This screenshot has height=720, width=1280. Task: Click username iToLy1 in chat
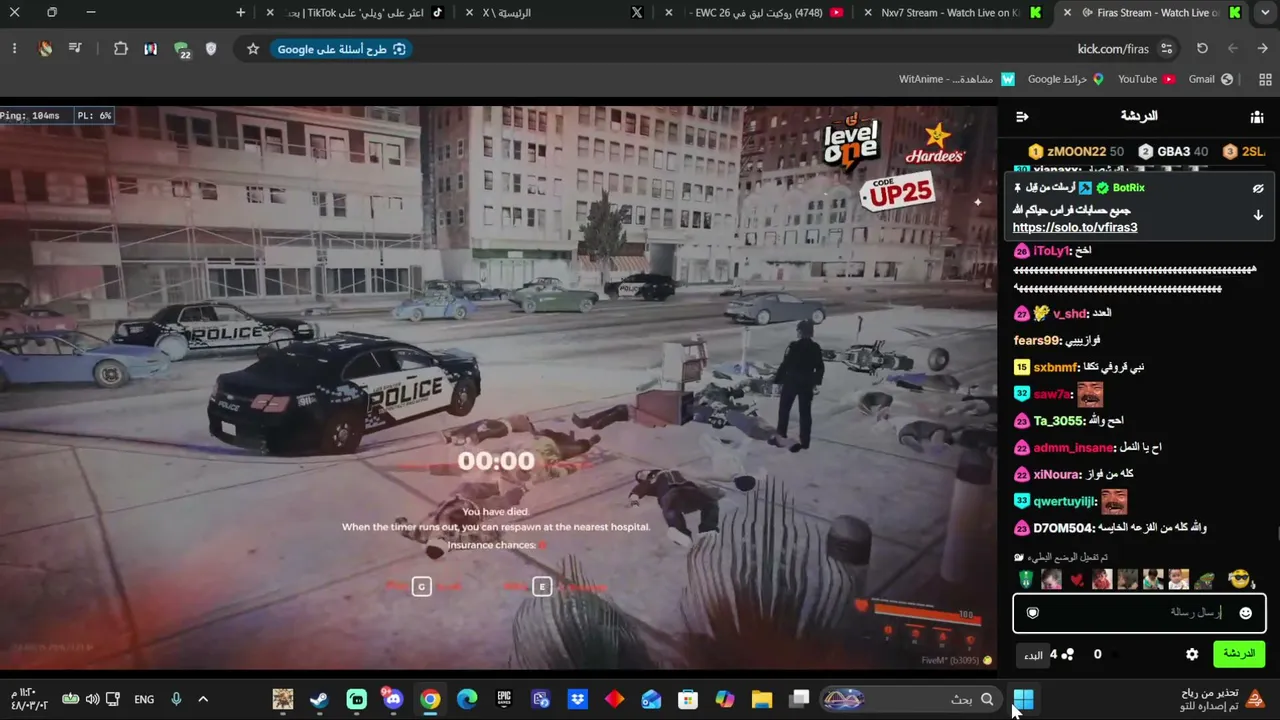coord(1052,251)
